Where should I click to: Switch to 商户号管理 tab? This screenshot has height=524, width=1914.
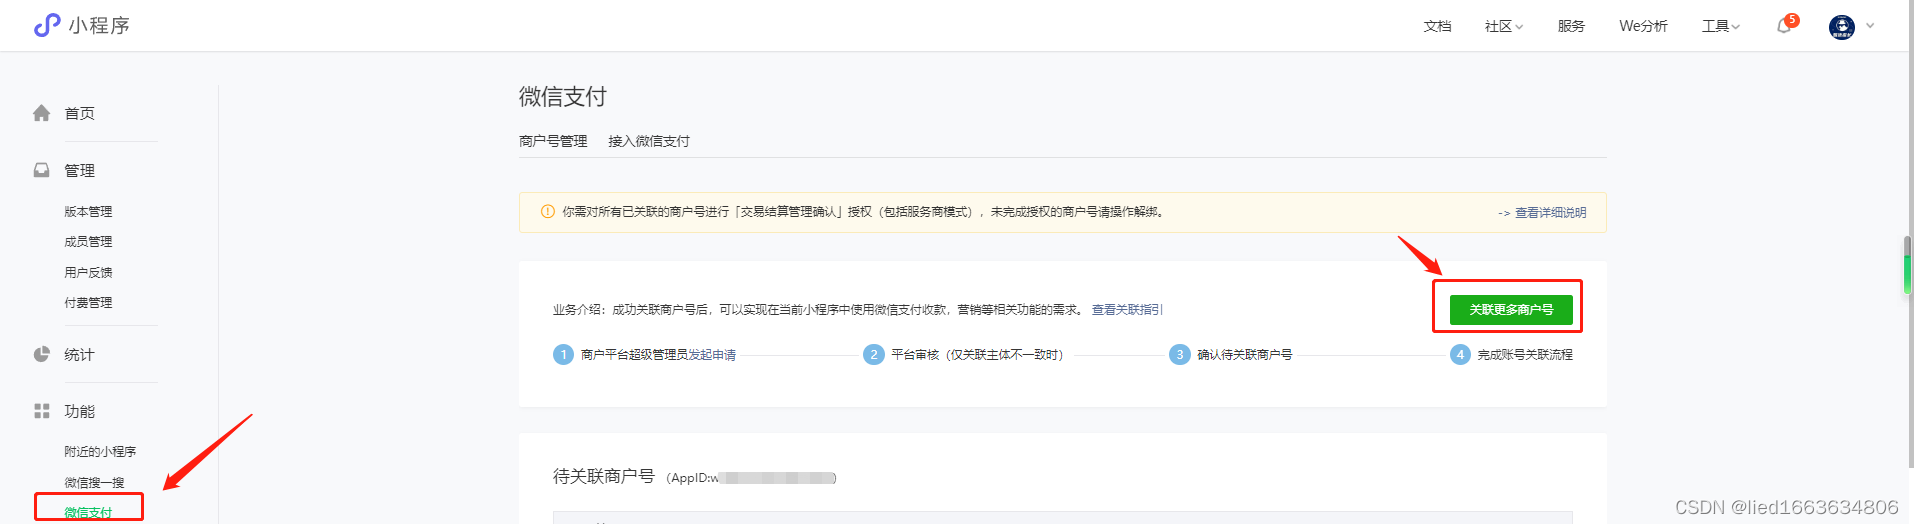(553, 141)
